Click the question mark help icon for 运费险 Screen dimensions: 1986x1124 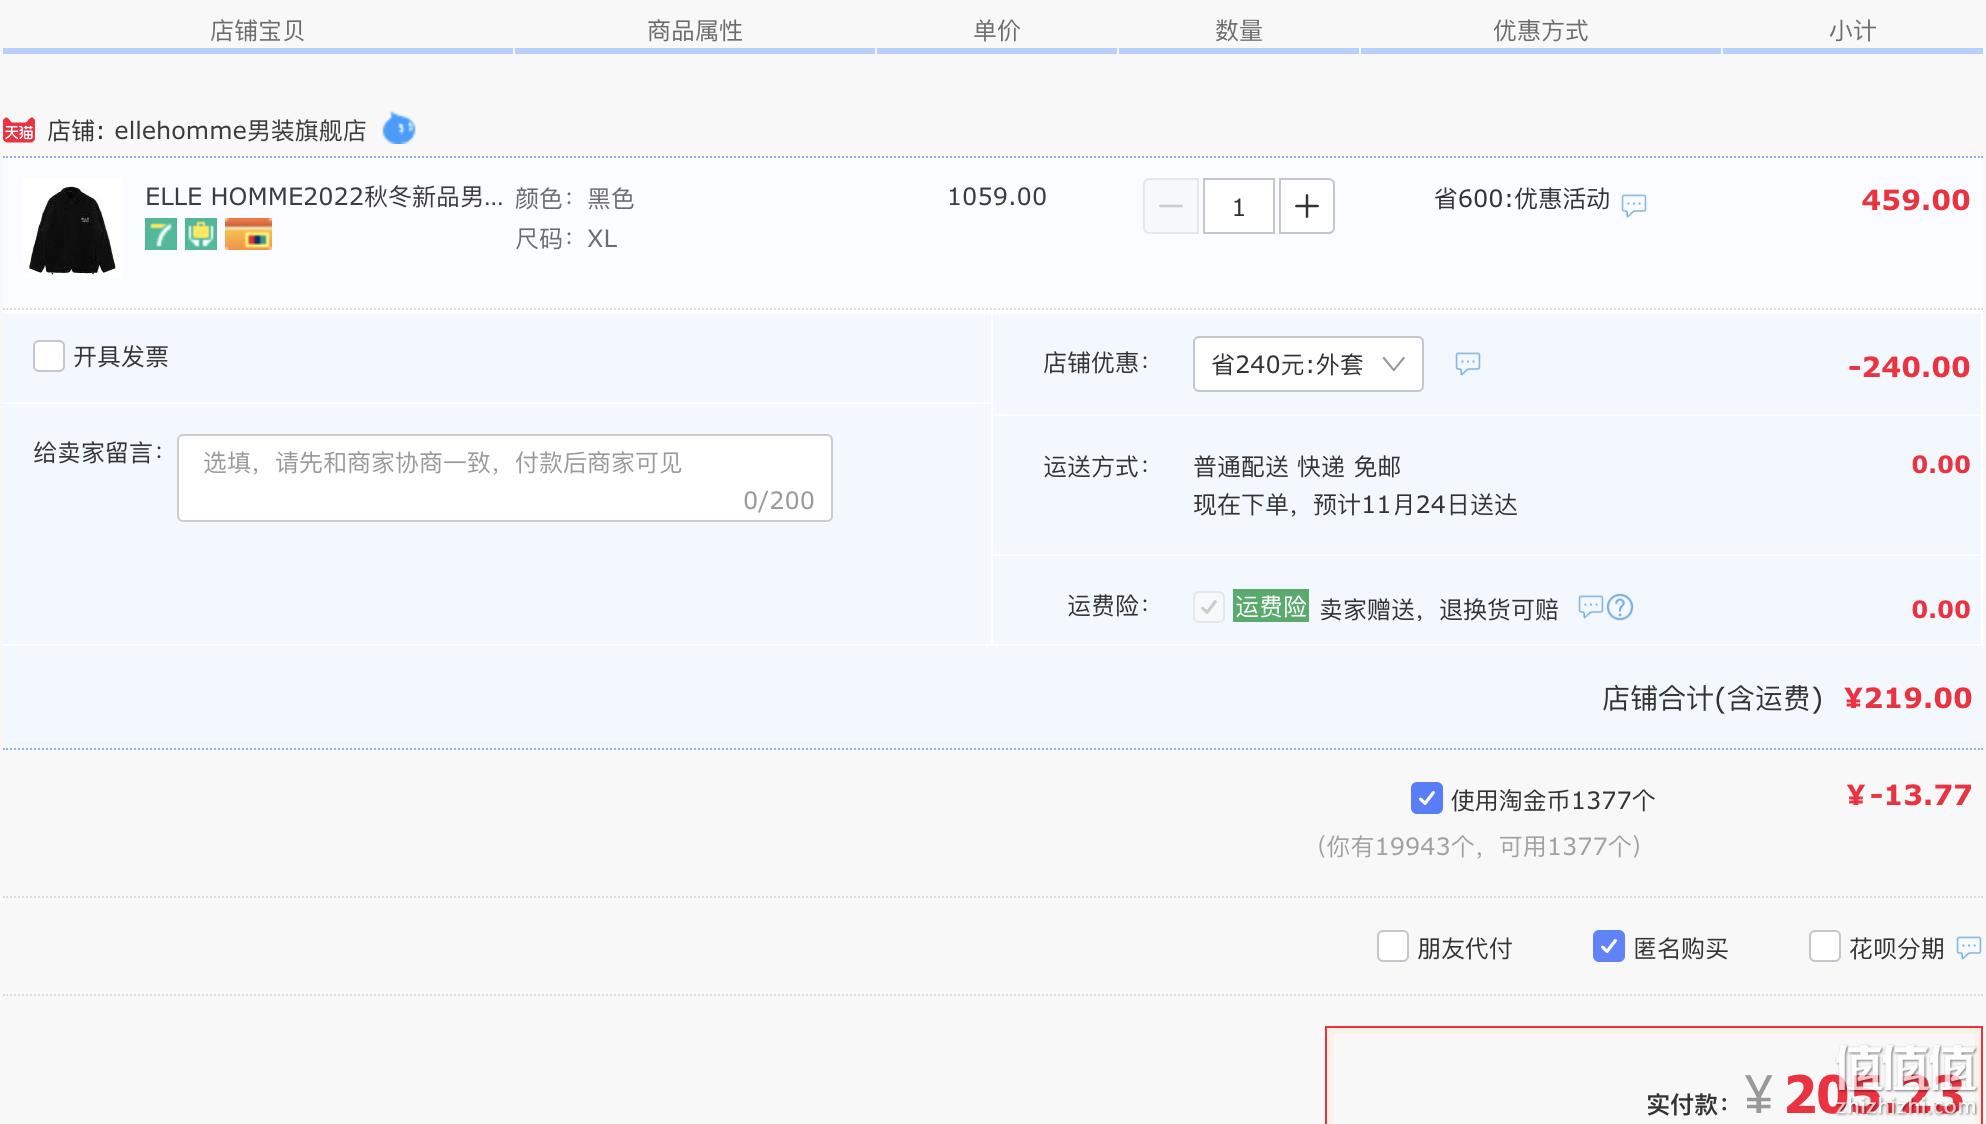click(x=1620, y=607)
